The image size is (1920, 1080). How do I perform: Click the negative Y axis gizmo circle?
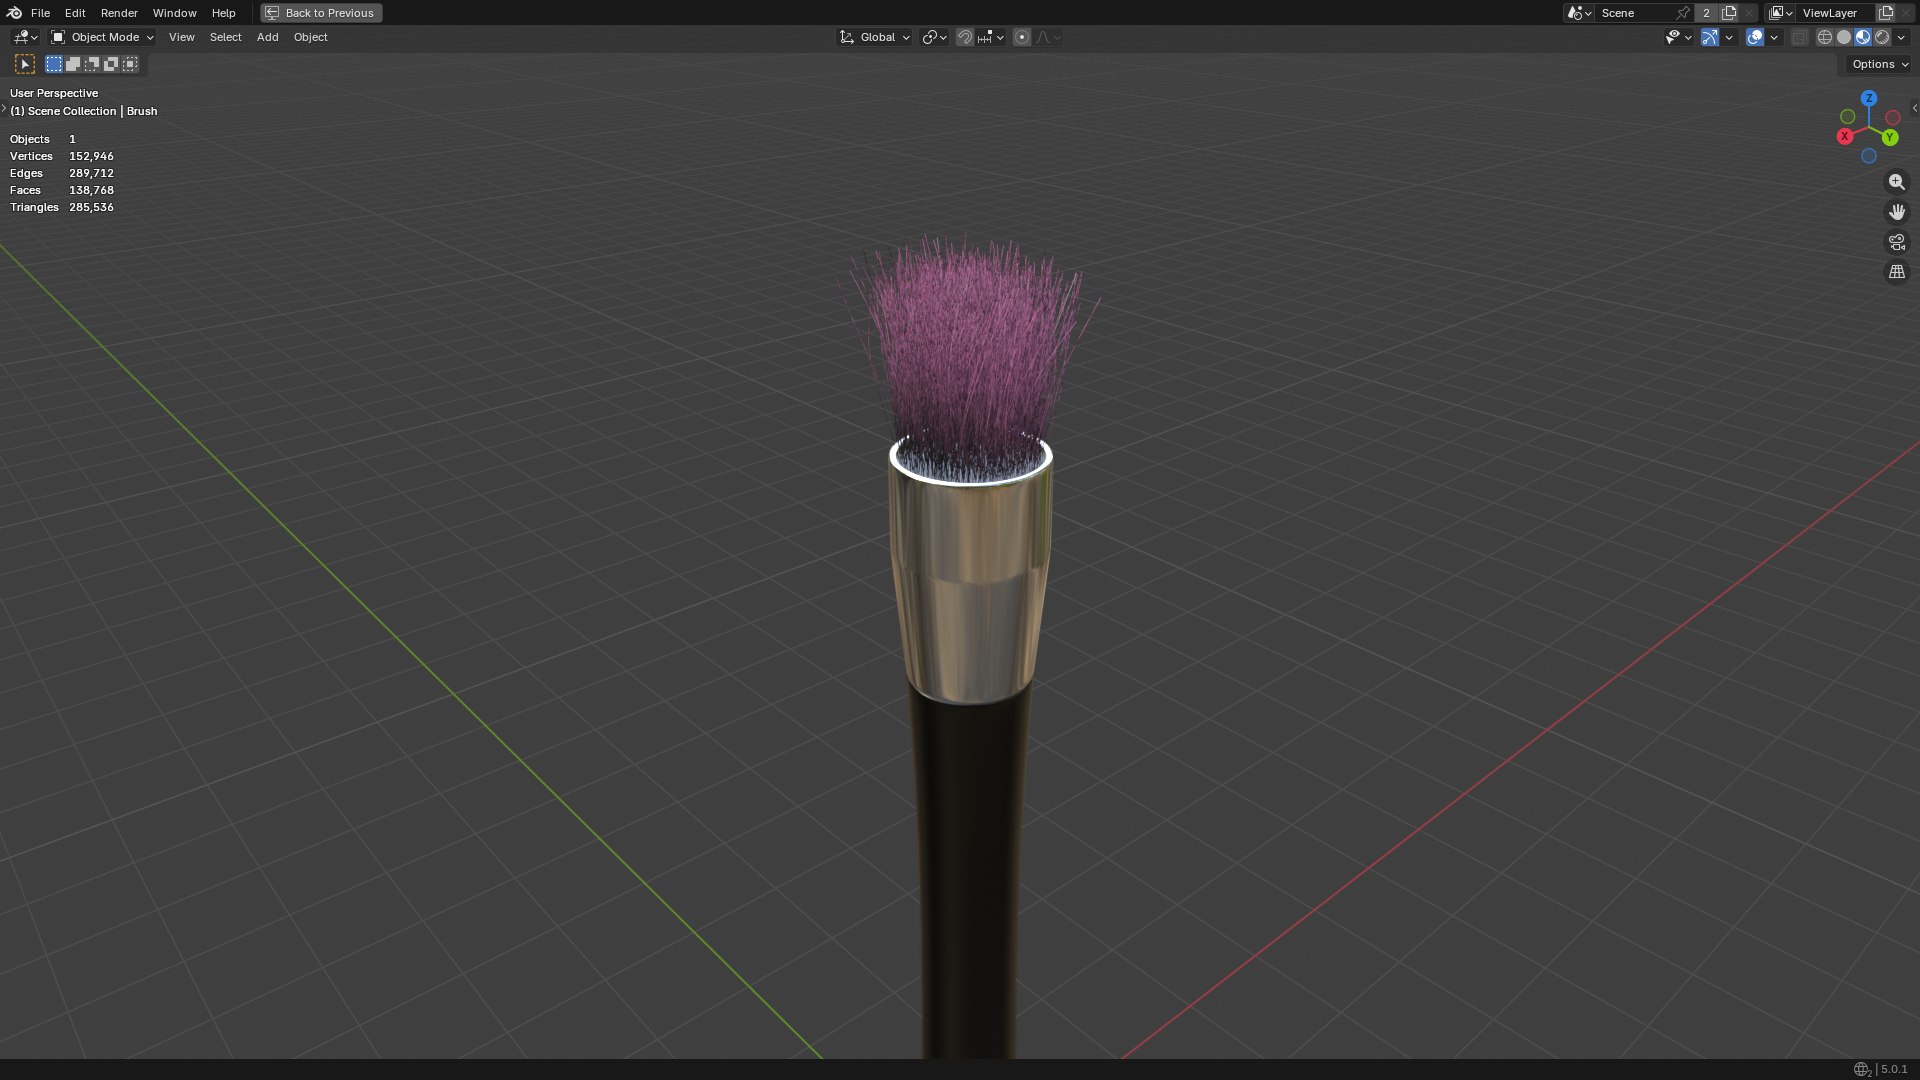(x=1848, y=117)
